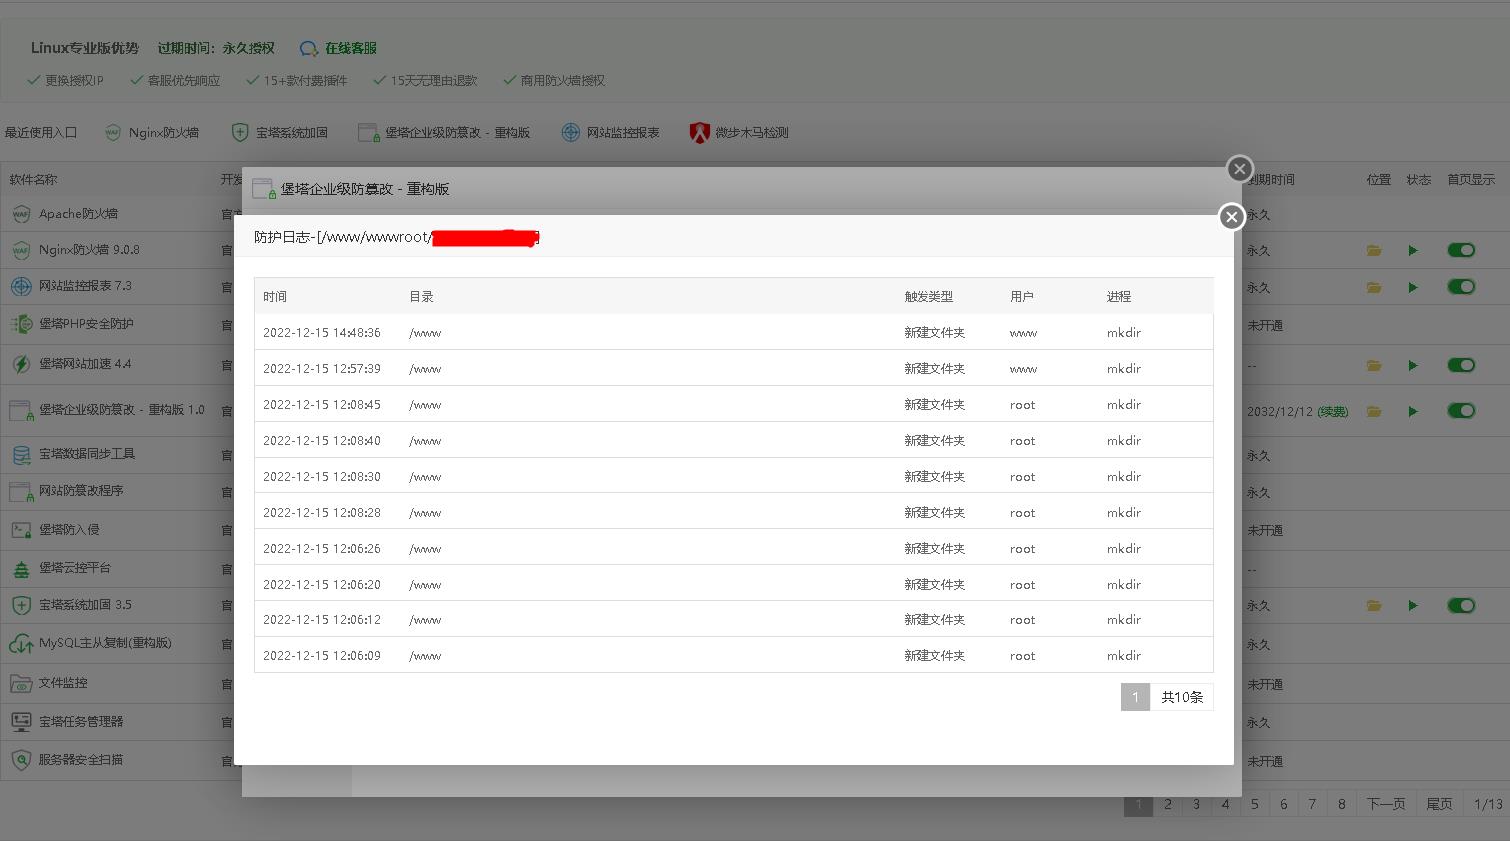
Task: Open folder for 堡塔企业级防篡改 row
Action: pos(1374,411)
